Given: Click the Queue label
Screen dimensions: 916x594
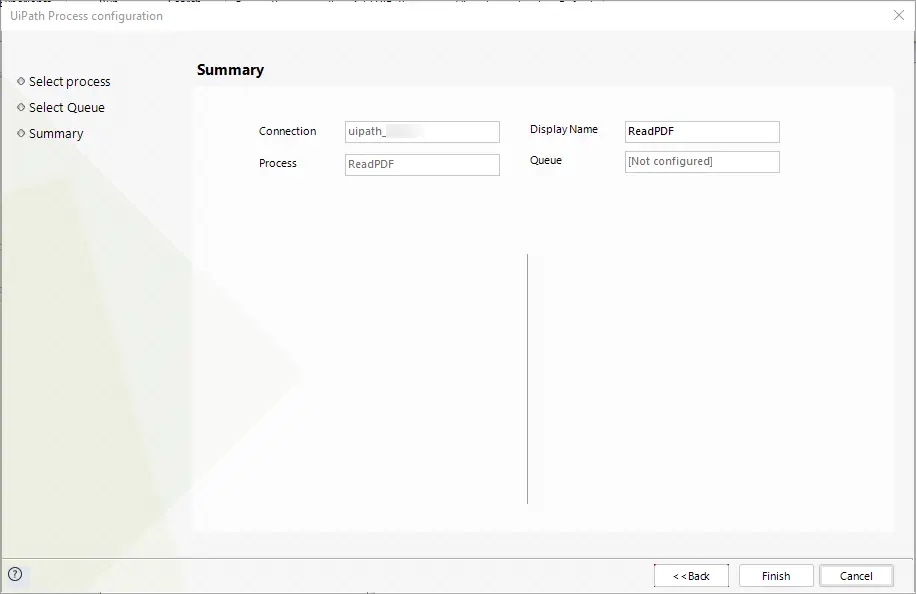Looking at the screenshot, I should coord(546,161).
